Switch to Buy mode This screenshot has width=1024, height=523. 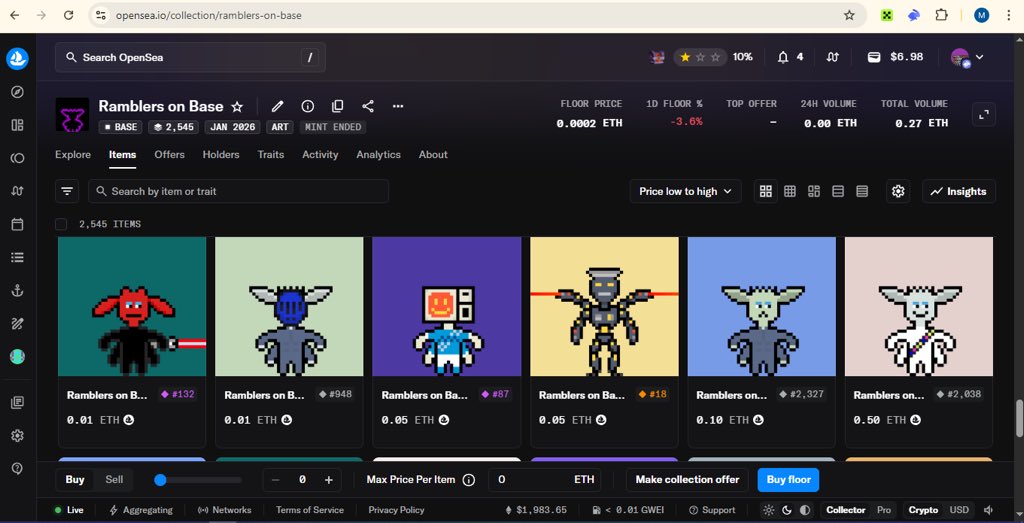75,480
